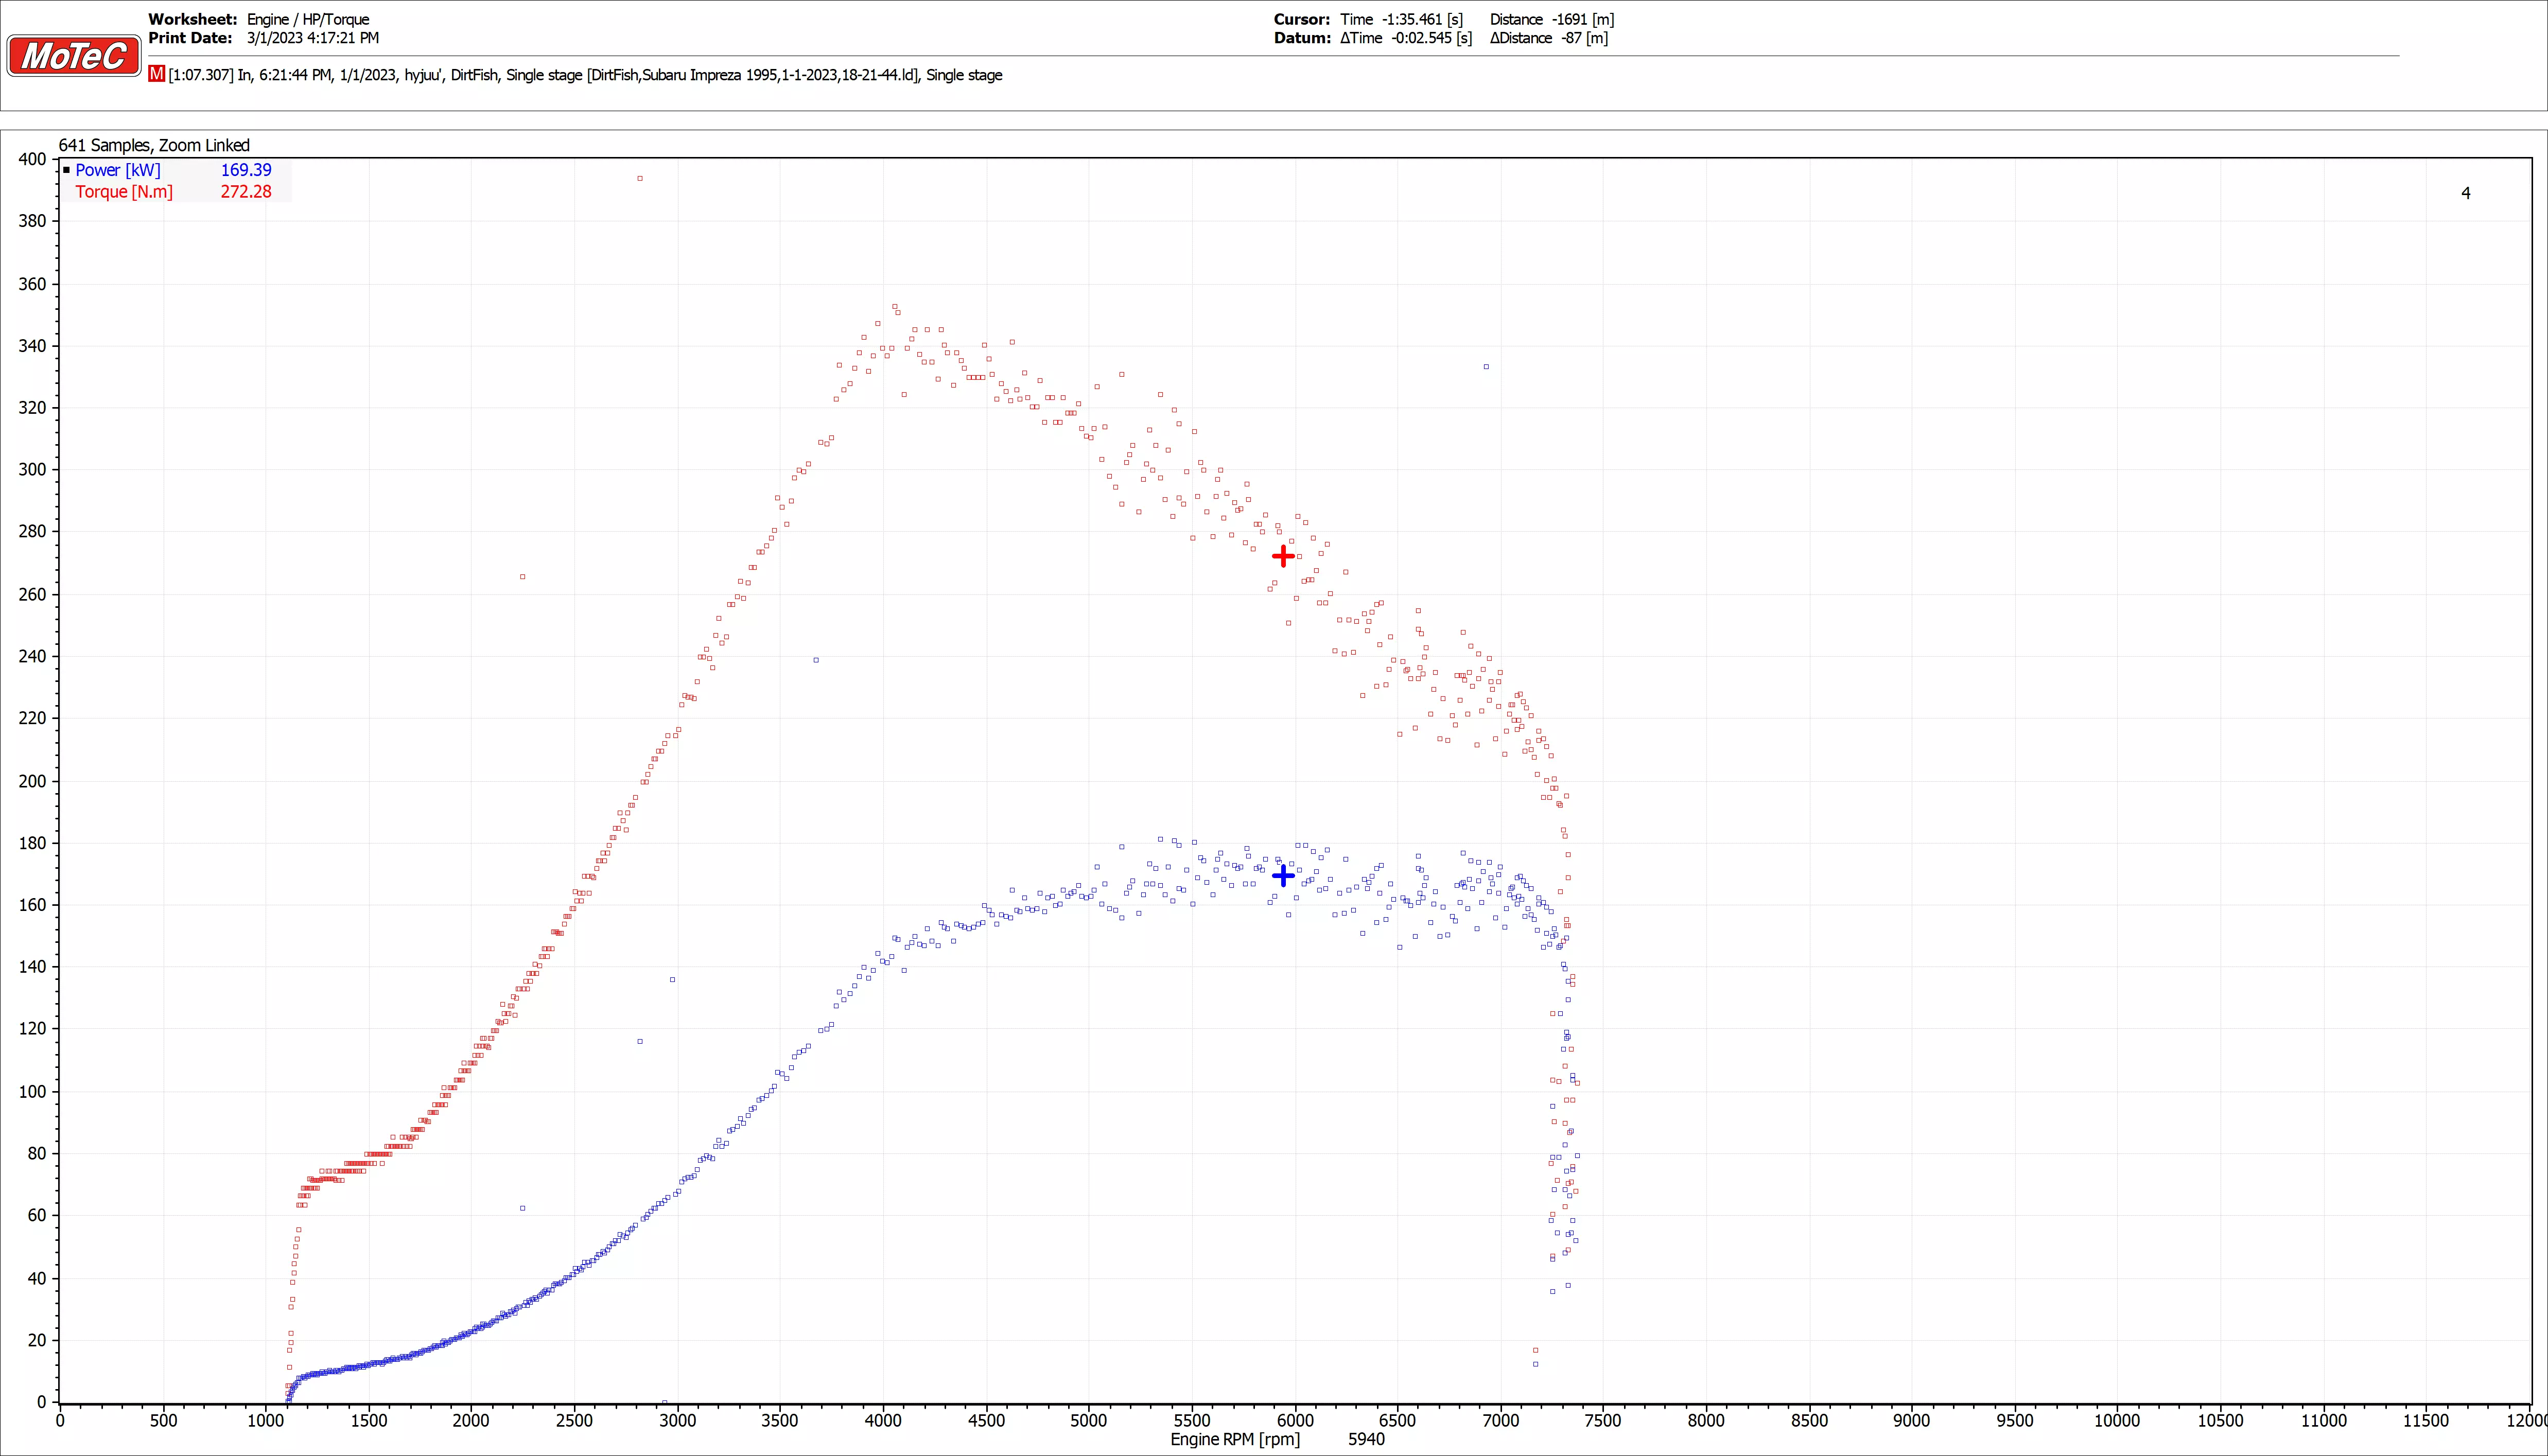Click the '641 Samples, Zoom Linked' label
Screen dimensions: 2548x1456
[x=154, y=145]
